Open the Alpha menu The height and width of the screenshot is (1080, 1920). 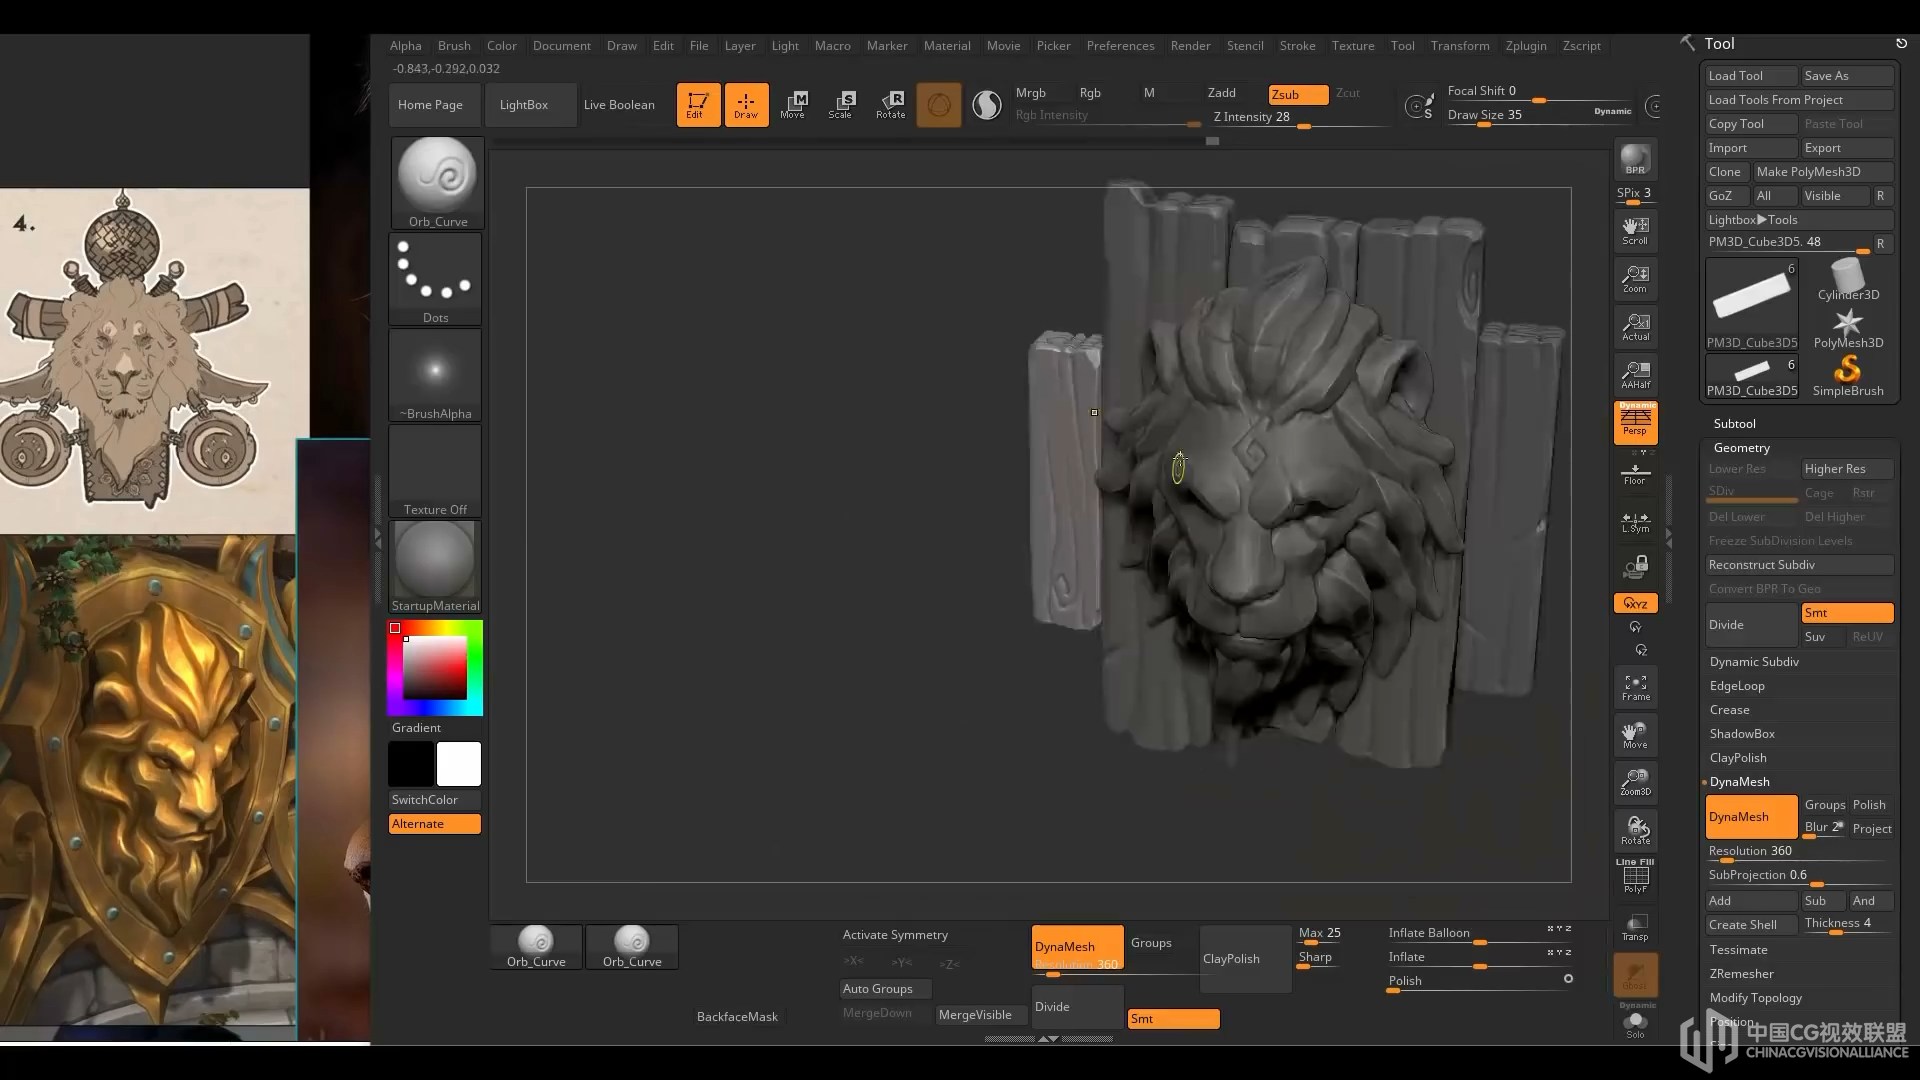point(405,46)
